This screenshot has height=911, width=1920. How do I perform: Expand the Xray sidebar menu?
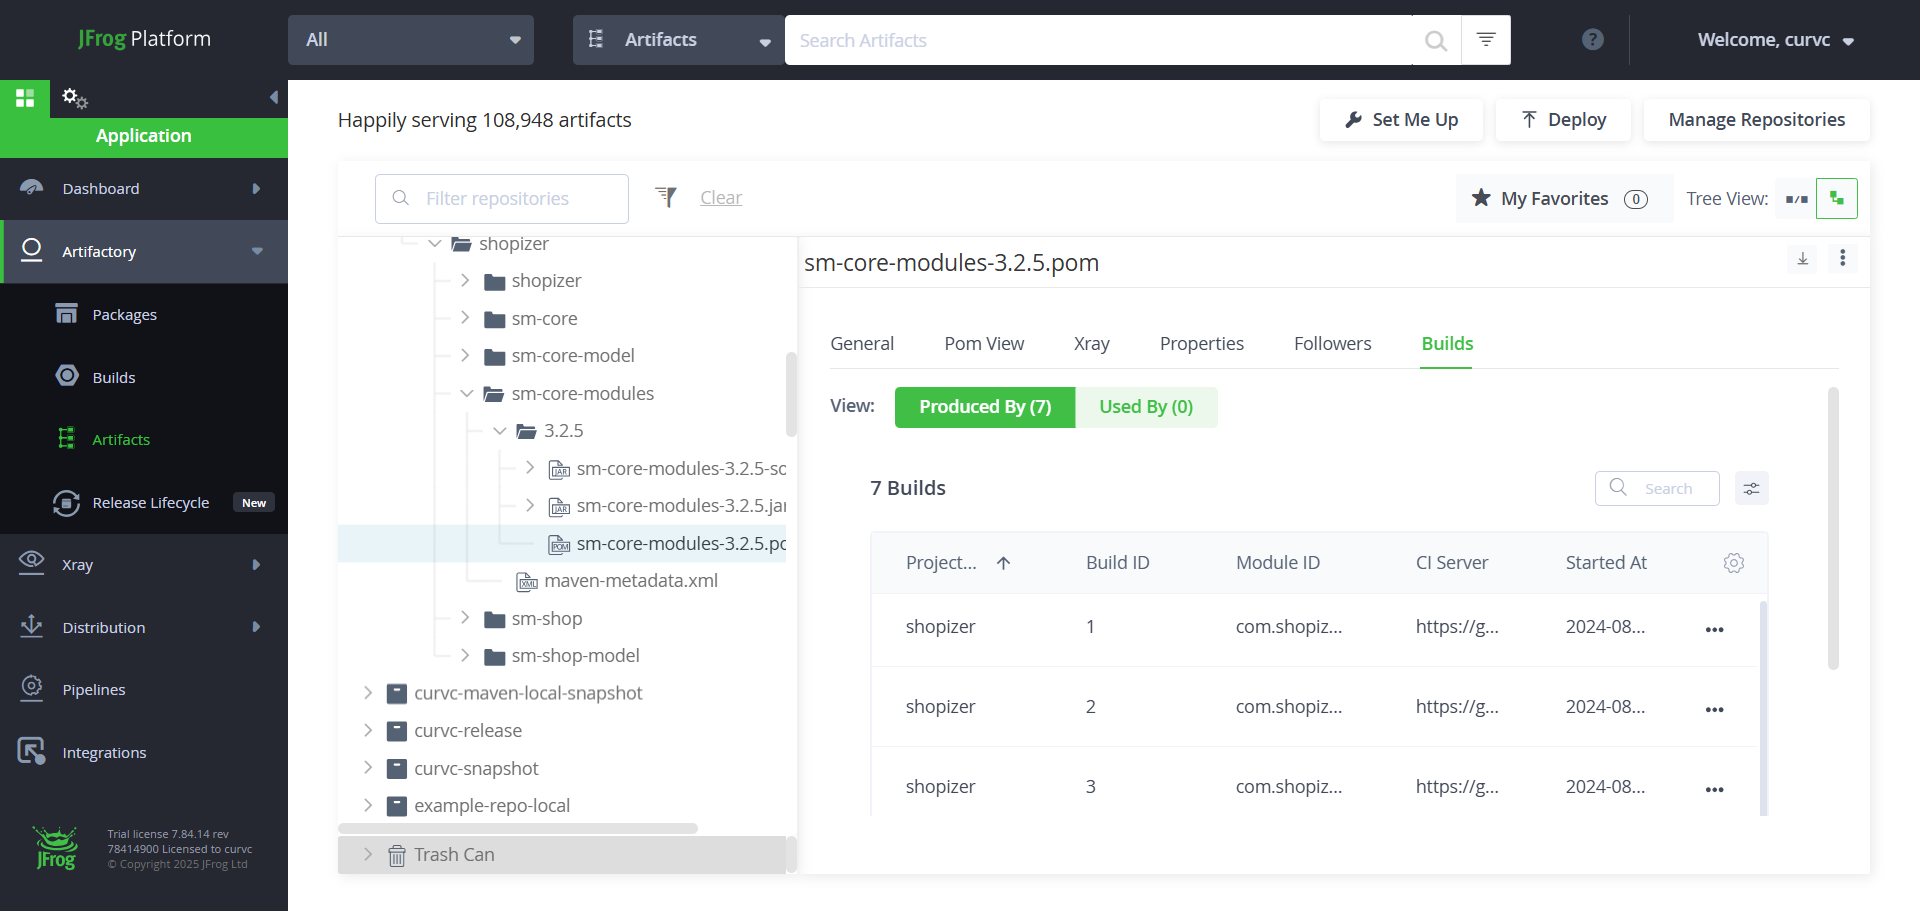pyautogui.click(x=256, y=565)
